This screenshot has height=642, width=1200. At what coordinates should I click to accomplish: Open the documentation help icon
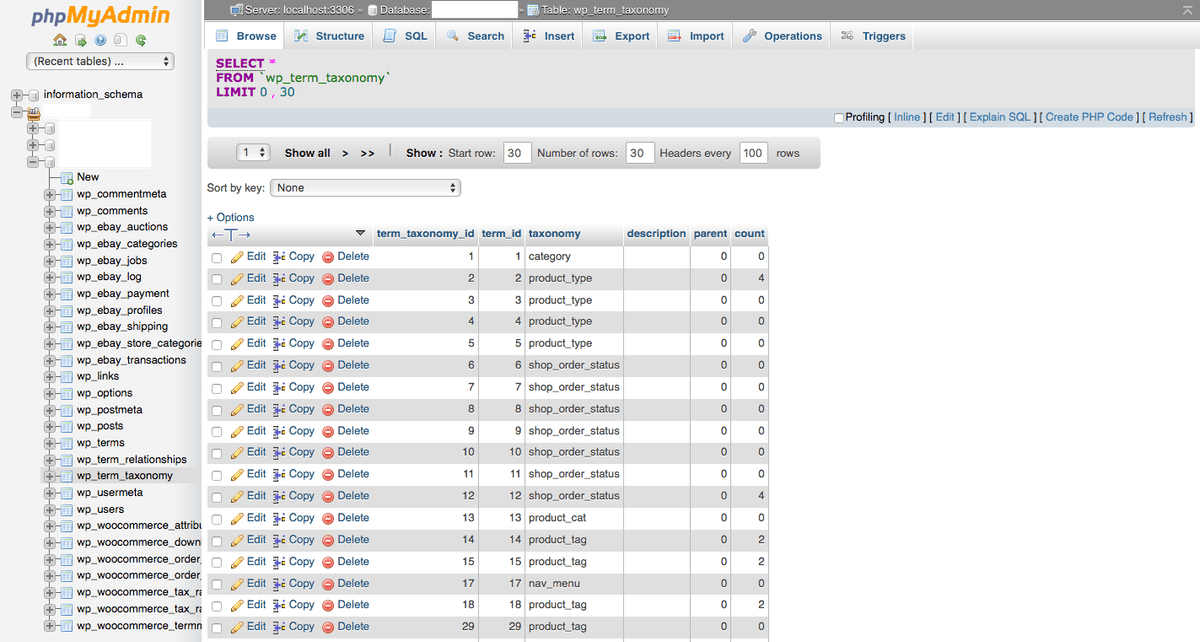(x=100, y=40)
